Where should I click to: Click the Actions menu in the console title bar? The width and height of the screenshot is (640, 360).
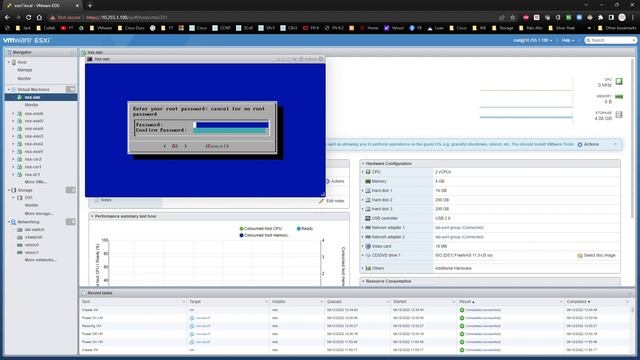tap(308, 59)
